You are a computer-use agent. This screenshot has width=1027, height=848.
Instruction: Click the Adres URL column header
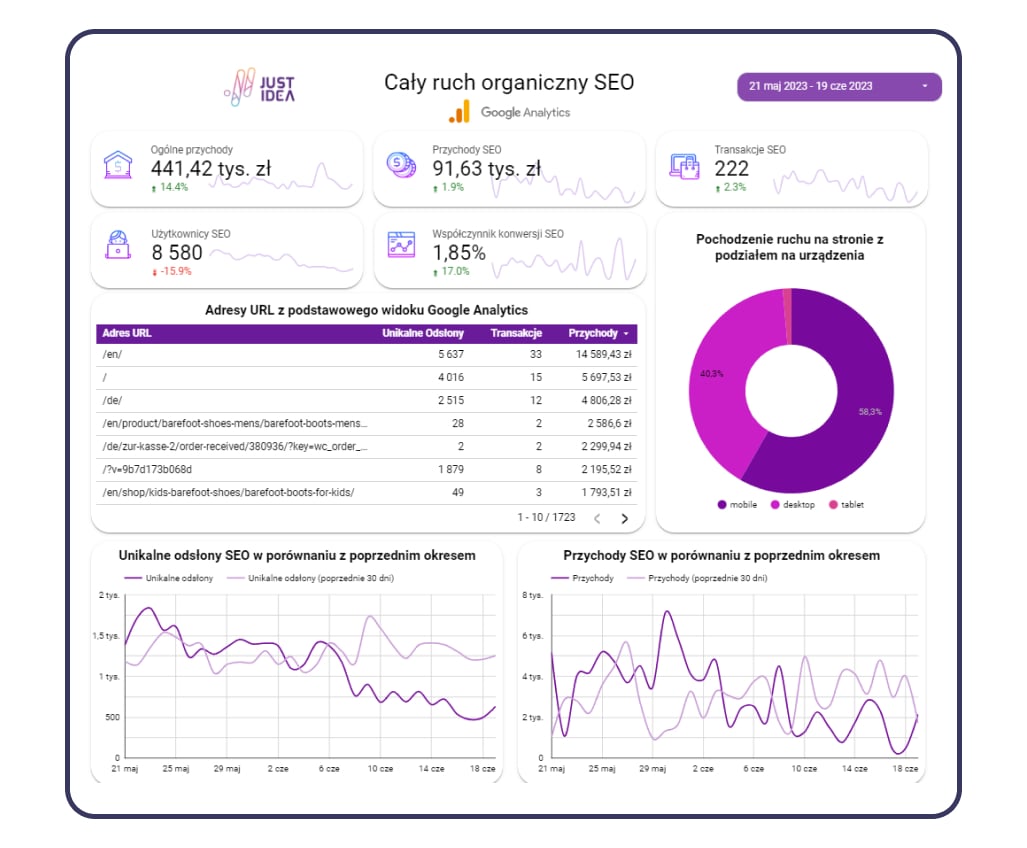pos(127,333)
